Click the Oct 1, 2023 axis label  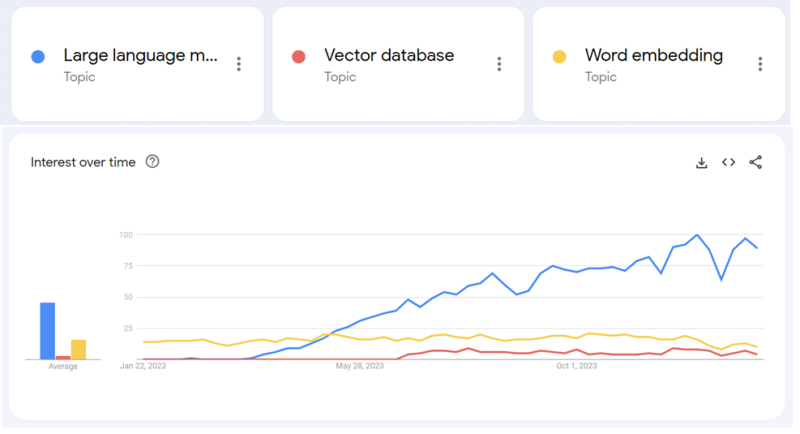coord(577,366)
